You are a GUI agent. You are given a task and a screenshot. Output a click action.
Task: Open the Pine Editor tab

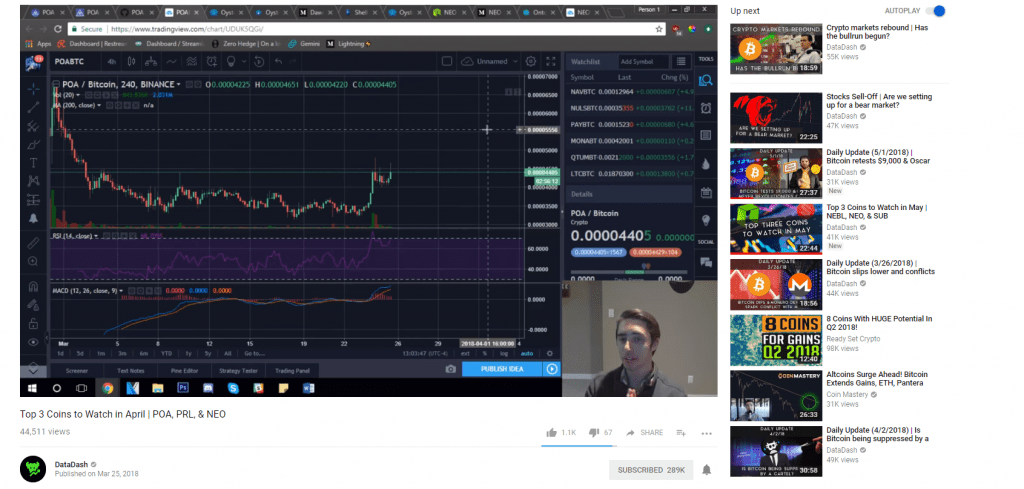184,370
